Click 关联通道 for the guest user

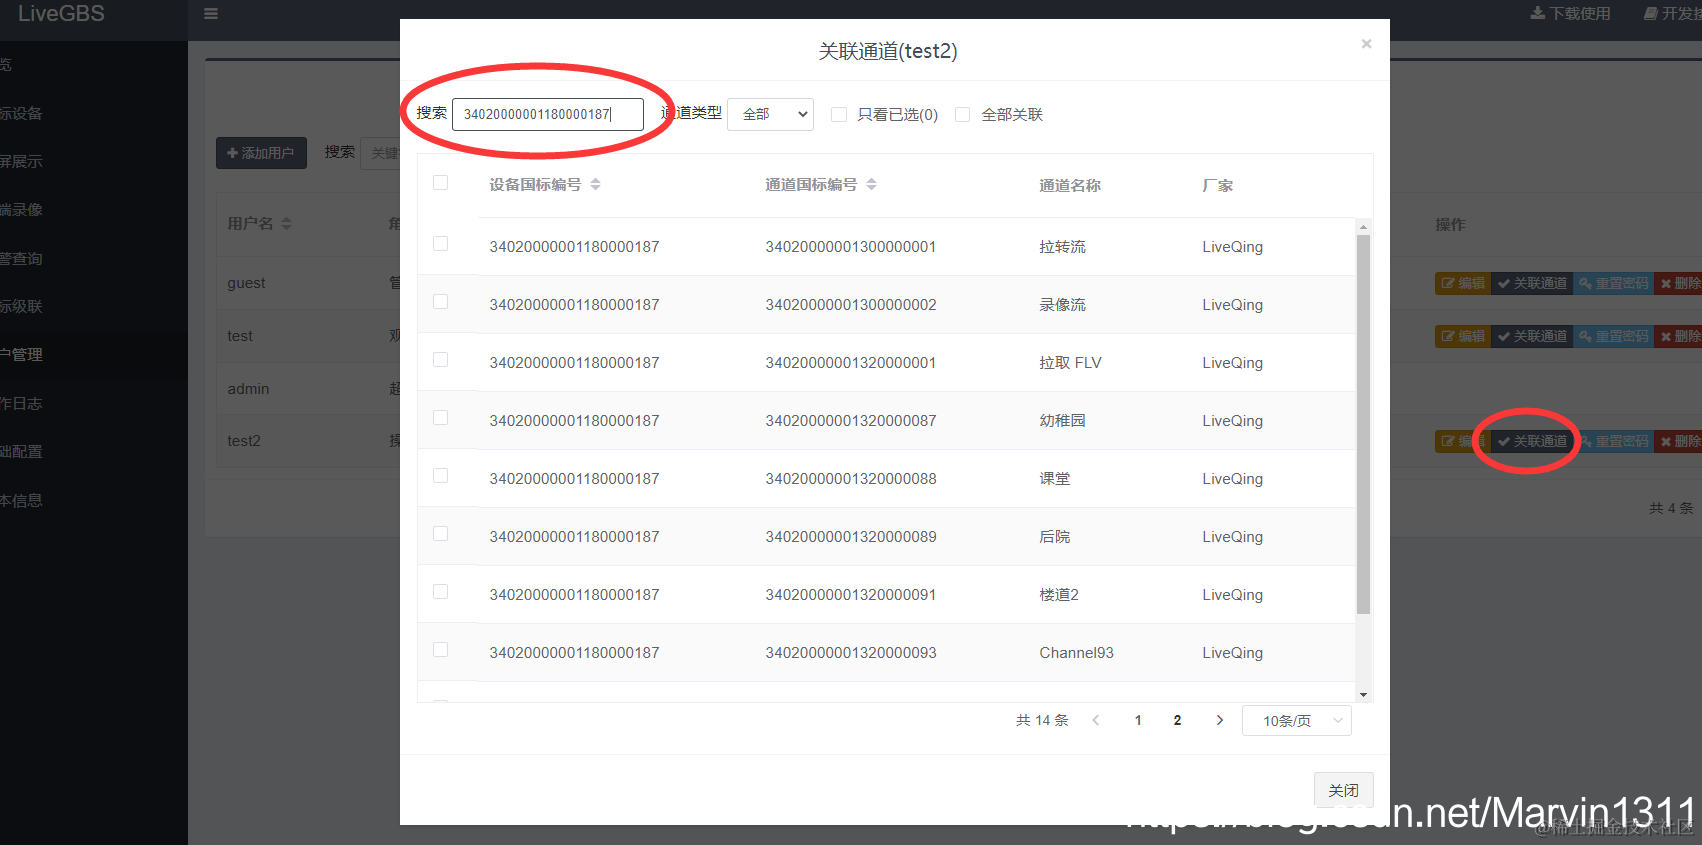tap(1532, 283)
